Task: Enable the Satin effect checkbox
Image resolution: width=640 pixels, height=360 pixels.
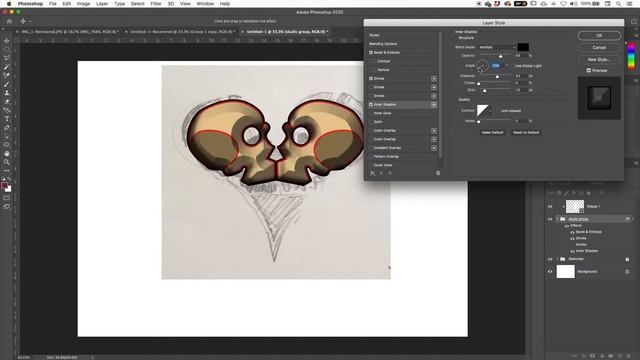Action: pyautogui.click(x=371, y=122)
